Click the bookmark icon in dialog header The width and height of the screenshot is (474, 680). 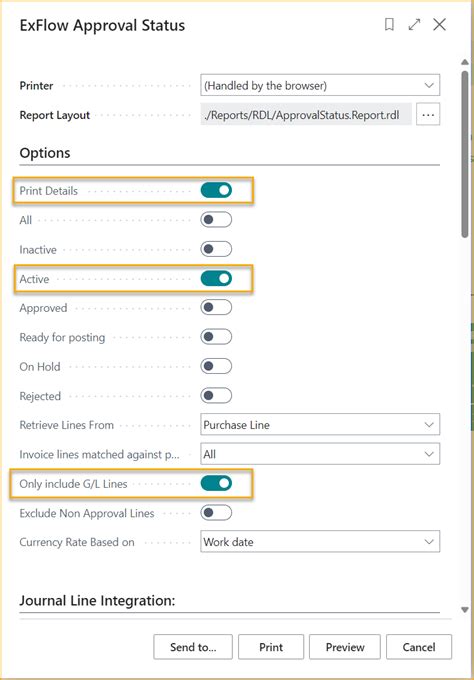pyautogui.click(x=389, y=25)
